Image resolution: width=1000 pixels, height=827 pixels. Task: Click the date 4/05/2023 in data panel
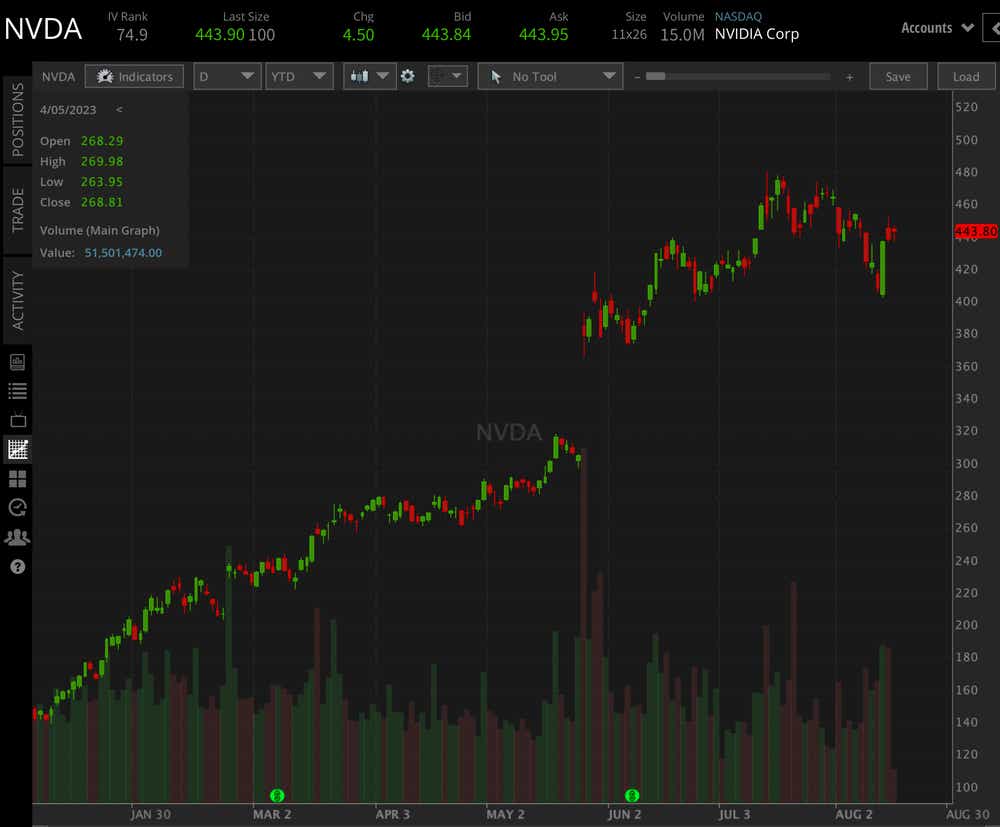tap(68, 110)
